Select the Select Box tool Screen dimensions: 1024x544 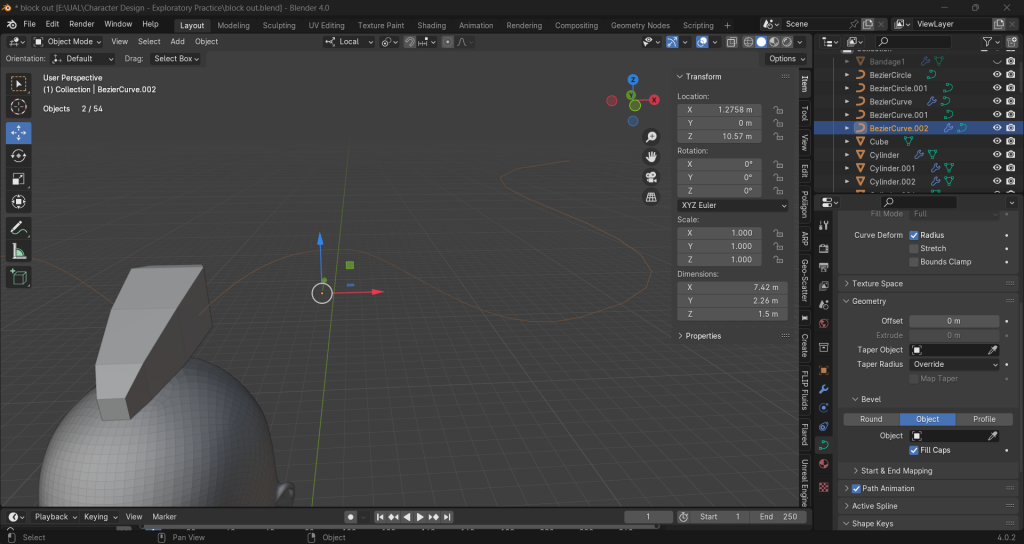(18, 84)
